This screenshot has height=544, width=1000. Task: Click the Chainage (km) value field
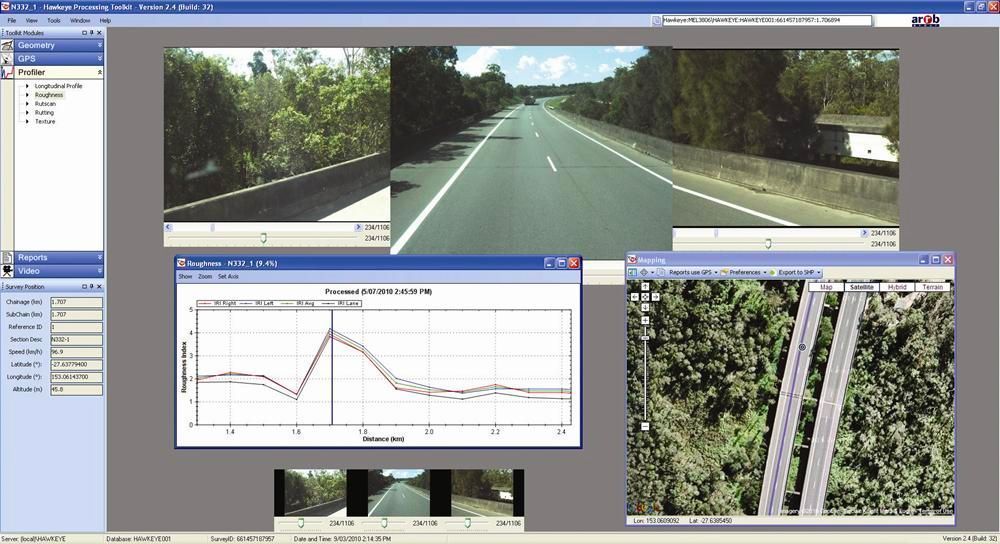(76, 302)
